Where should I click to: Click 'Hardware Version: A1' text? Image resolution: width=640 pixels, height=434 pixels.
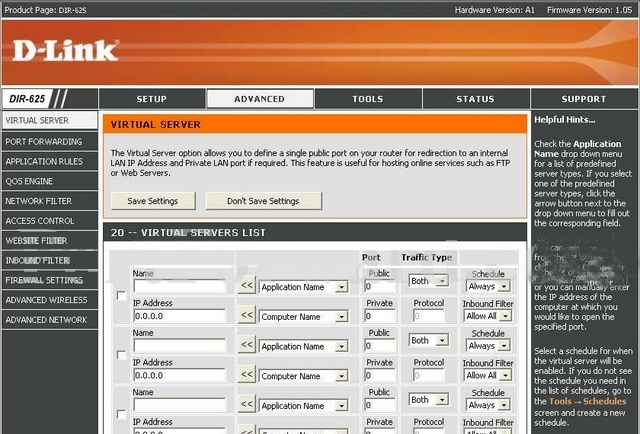(495, 10)
